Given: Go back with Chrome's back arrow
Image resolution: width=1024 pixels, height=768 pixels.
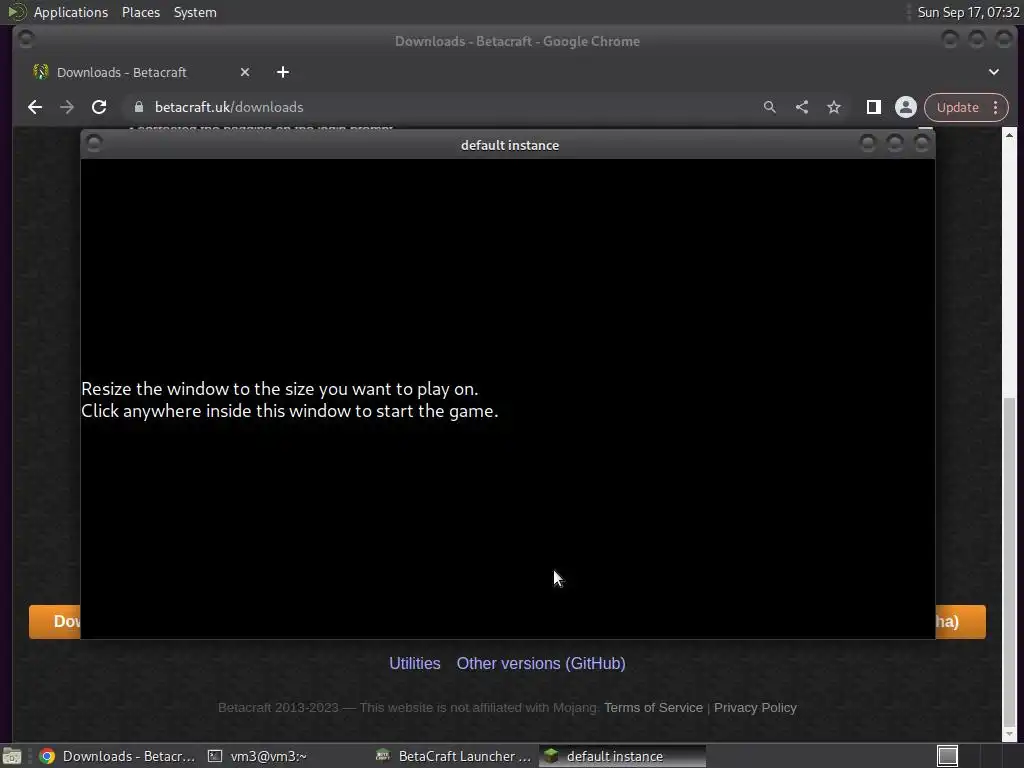Looking at the screenshot, I should (35, 107).
